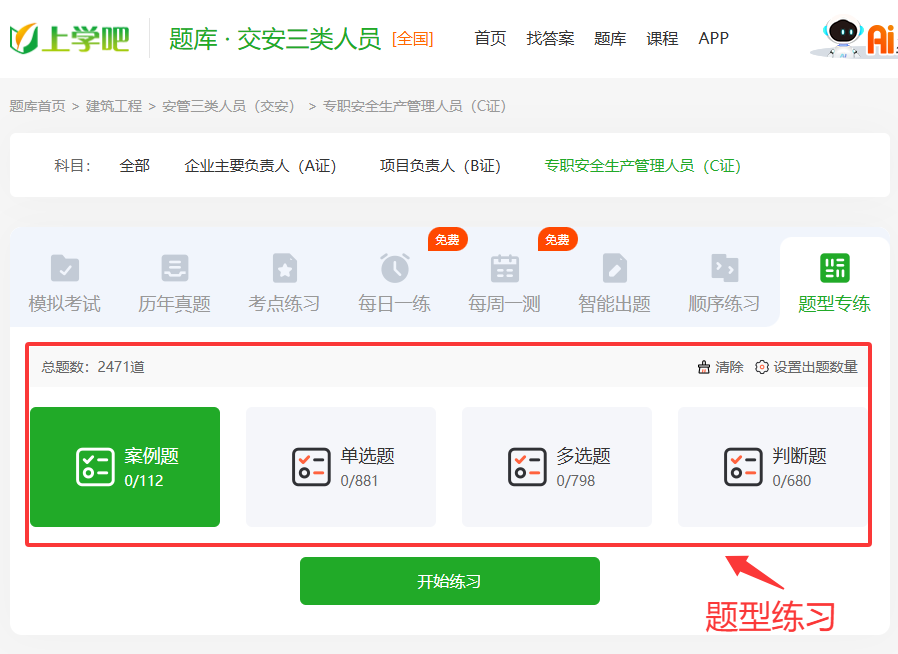
Task: Click the 每周一测 calendar icon
Action: (505, 268)
